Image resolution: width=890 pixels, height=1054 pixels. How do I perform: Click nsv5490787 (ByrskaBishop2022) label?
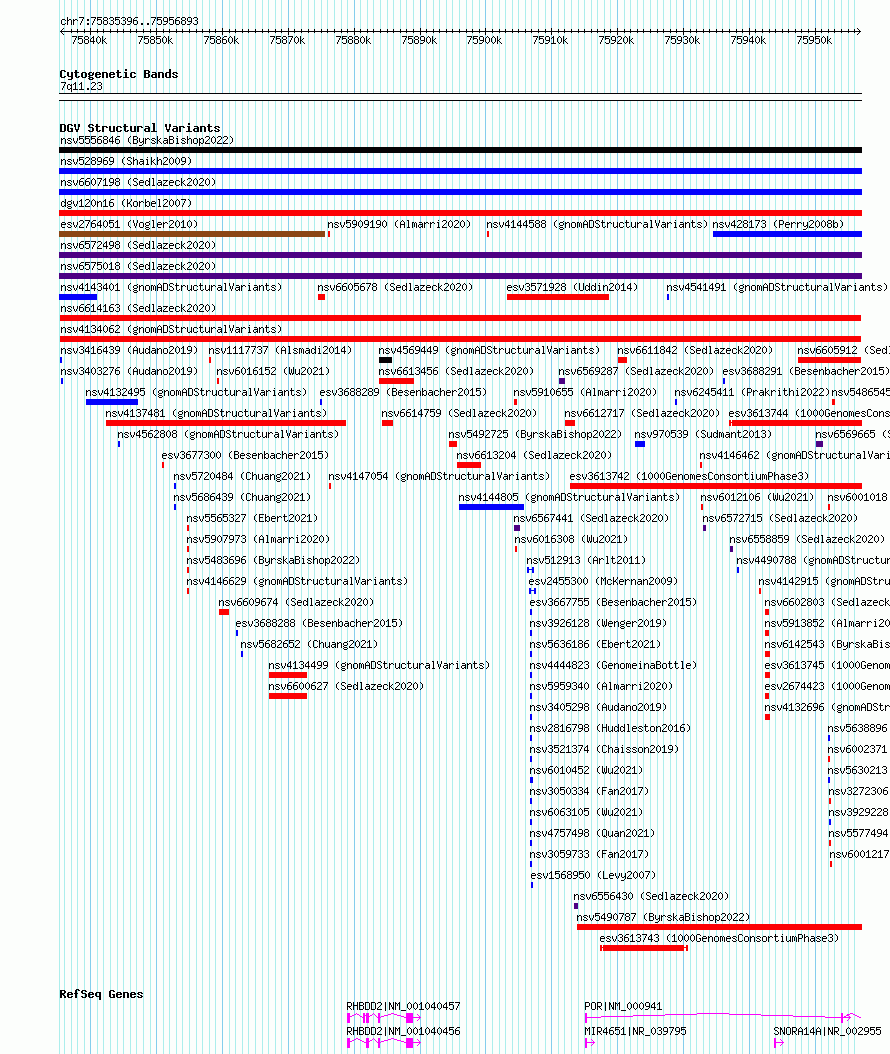[663, 918]
